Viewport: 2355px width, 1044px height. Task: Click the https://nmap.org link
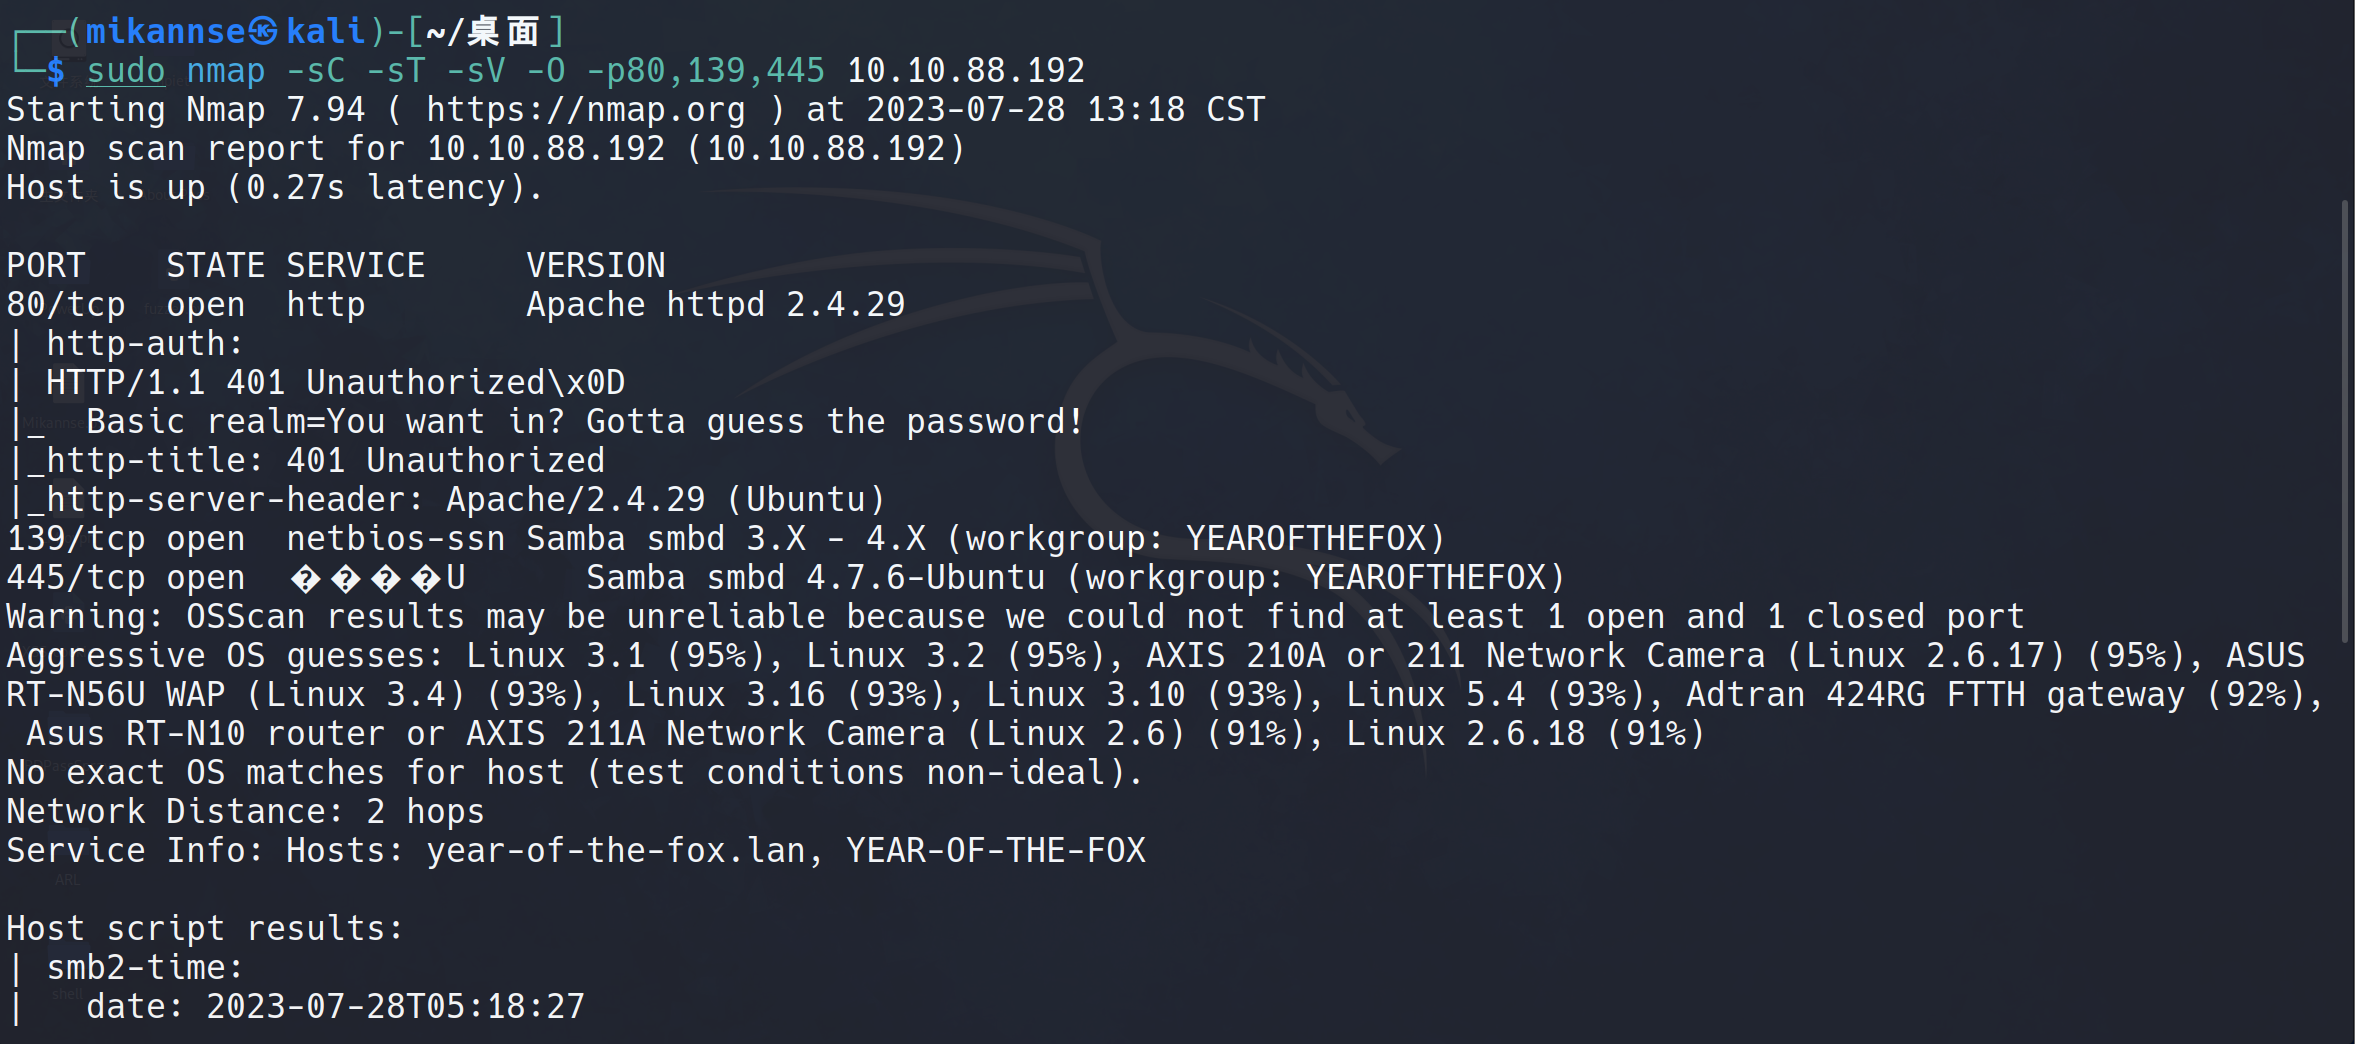tap(585, 110)
